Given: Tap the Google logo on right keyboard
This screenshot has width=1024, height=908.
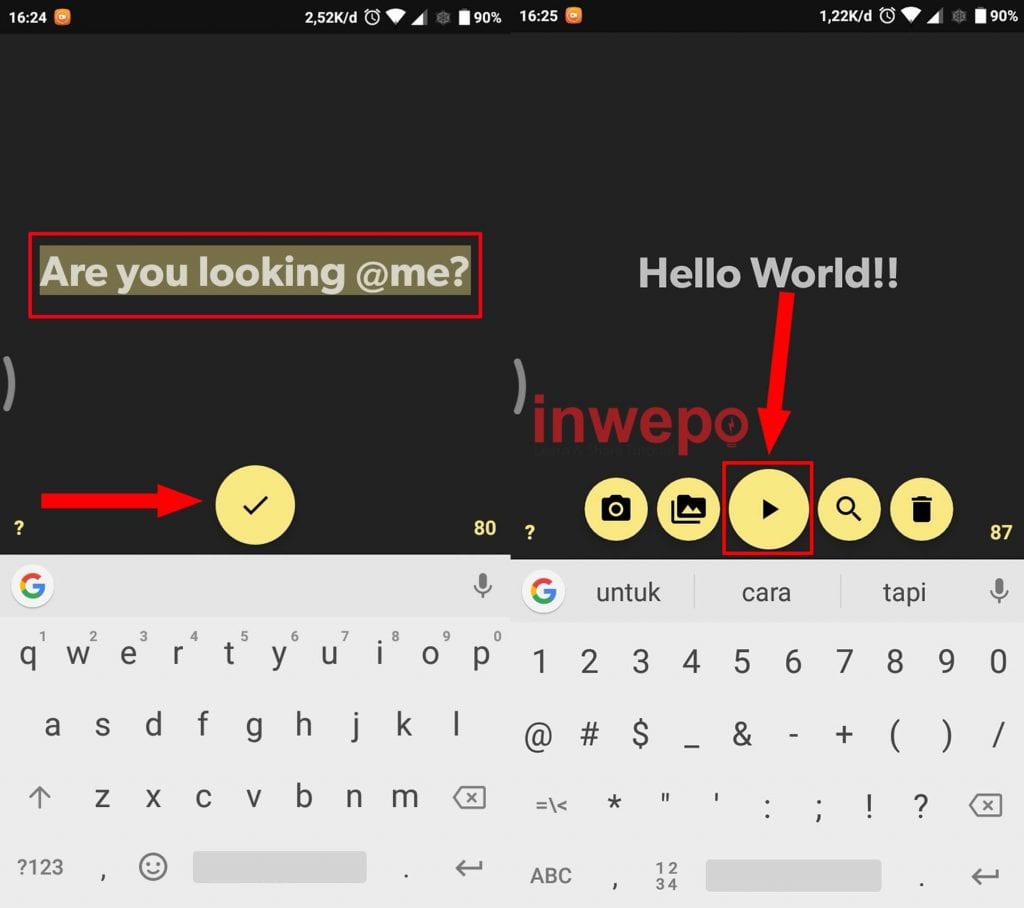Looking at the screenshot, I should [x=543, y=592].
